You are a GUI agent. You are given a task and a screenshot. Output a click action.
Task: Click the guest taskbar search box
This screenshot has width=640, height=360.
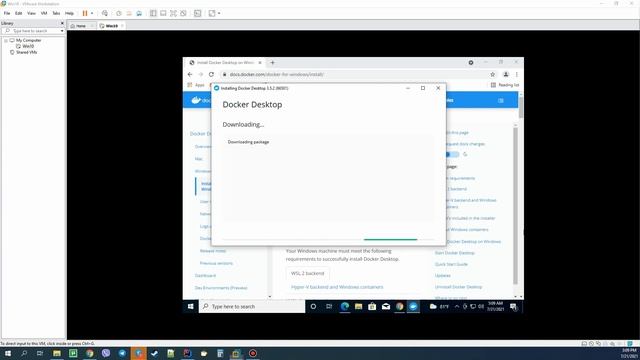pos(252,307)
